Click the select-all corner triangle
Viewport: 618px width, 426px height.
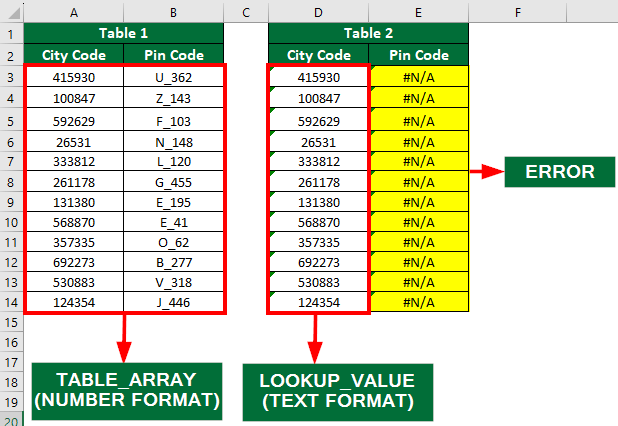point(14,13)
